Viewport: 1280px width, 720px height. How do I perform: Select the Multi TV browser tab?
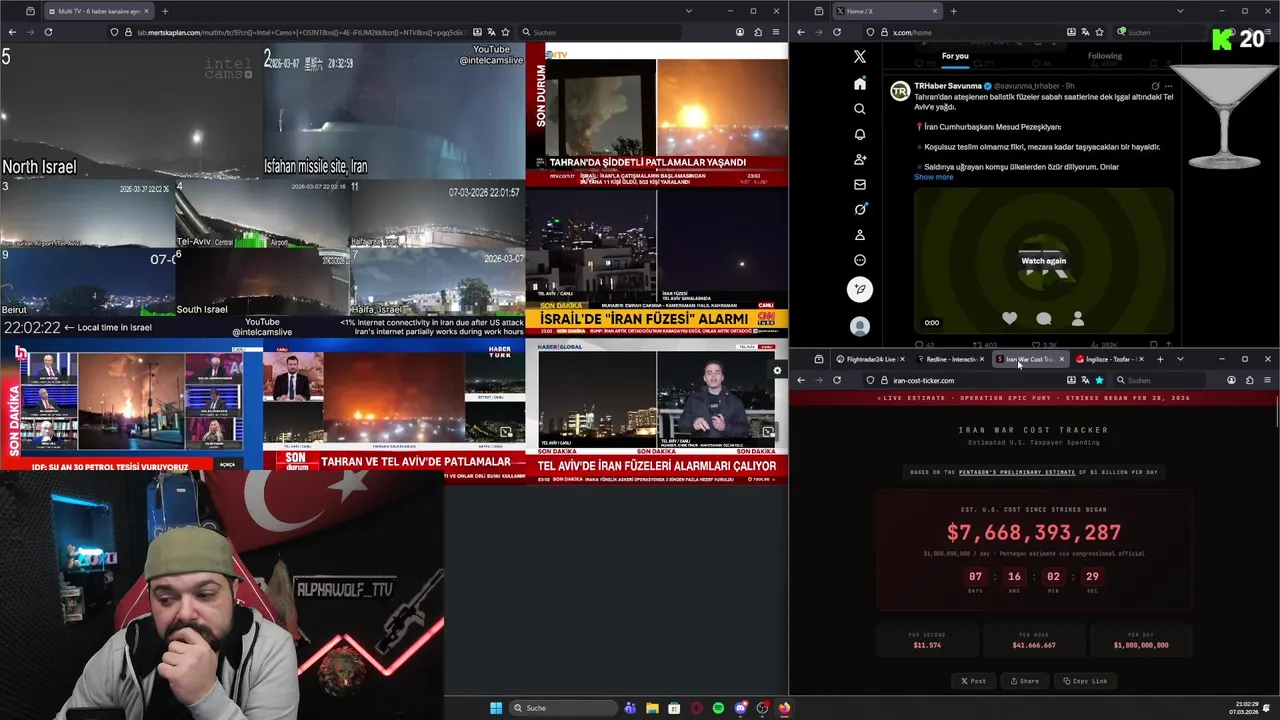98,11
